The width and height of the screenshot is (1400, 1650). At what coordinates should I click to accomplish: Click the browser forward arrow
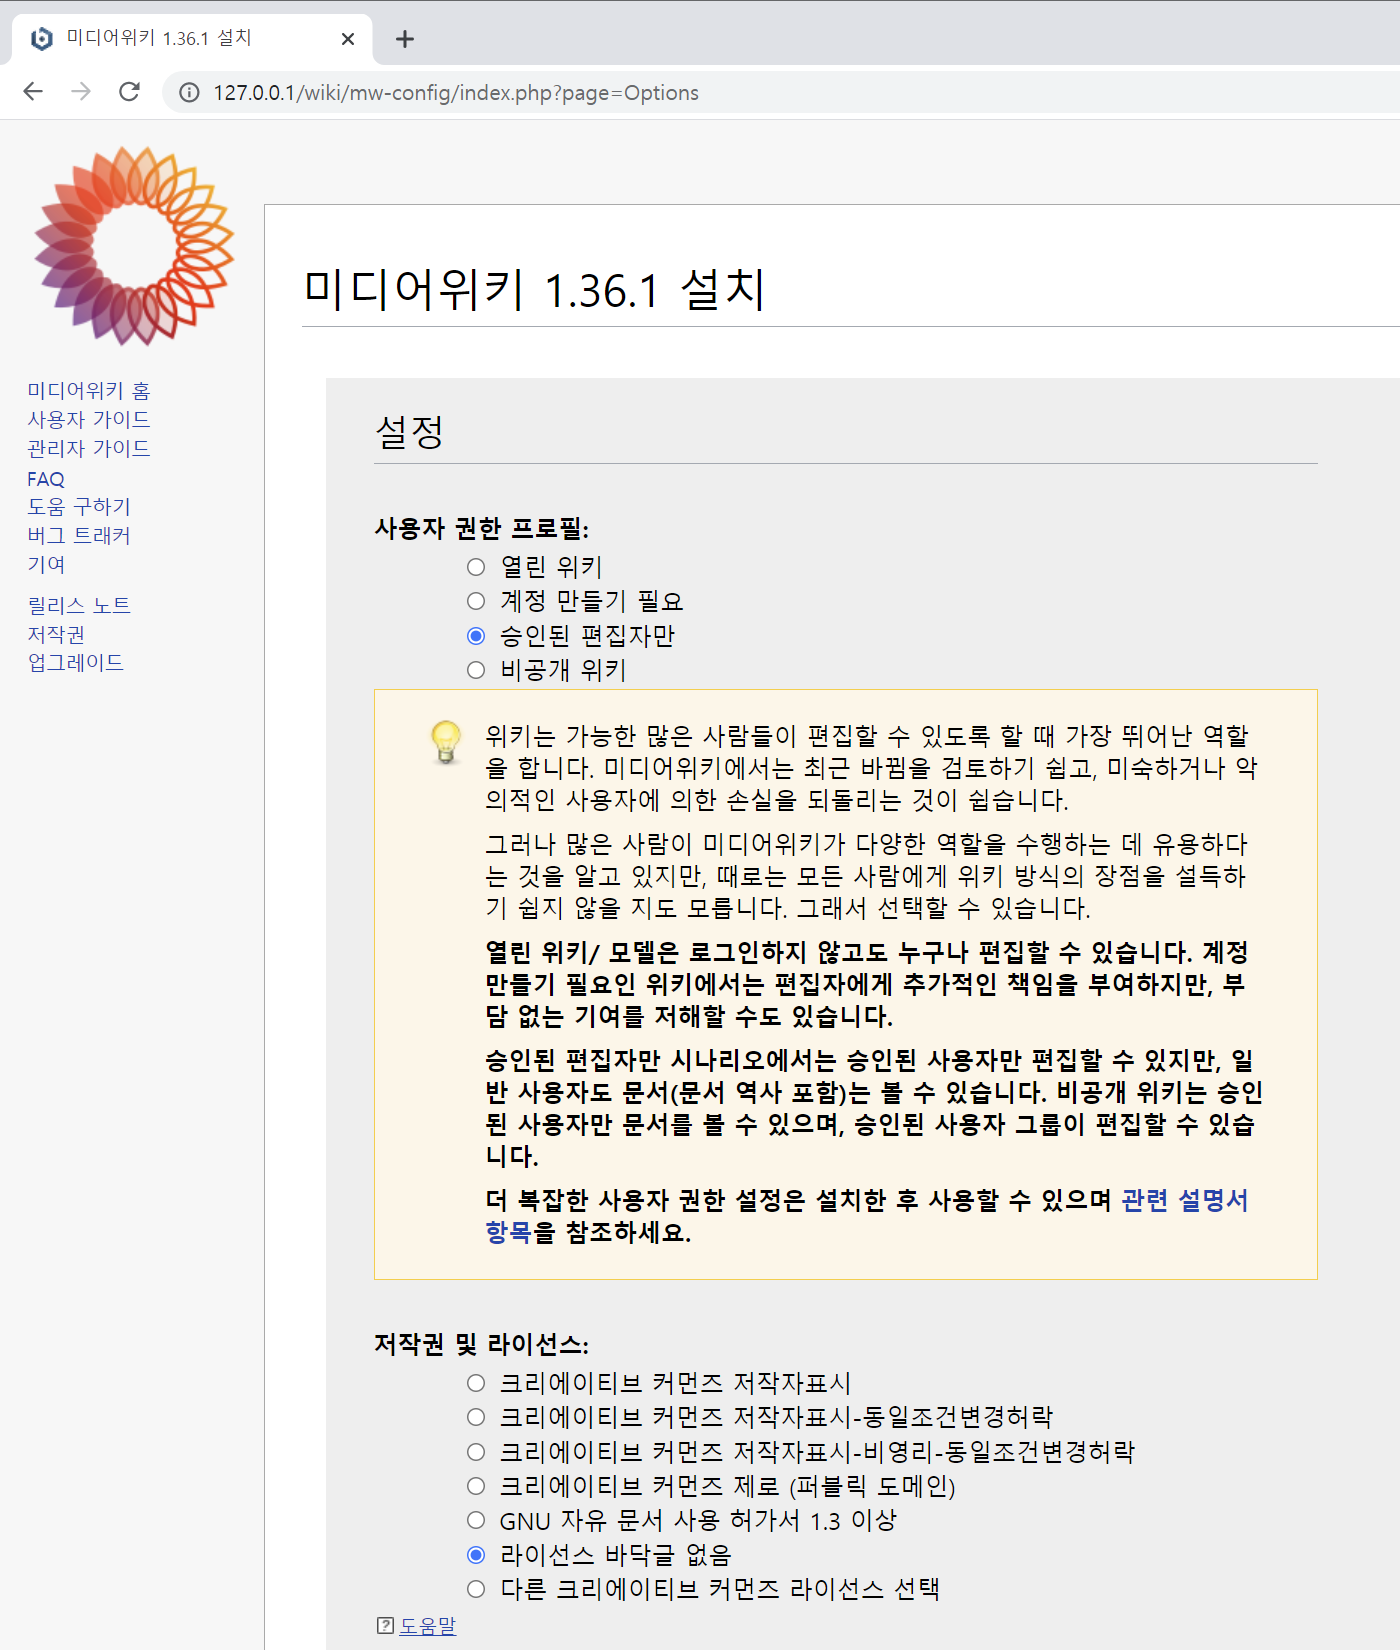coord(81,92)
